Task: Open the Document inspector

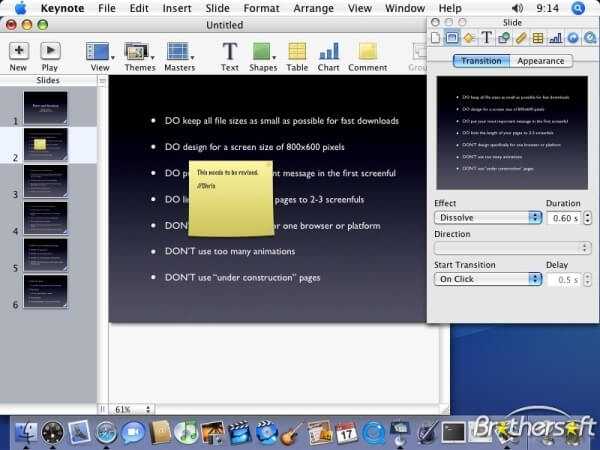Action: tap(435, 38)
